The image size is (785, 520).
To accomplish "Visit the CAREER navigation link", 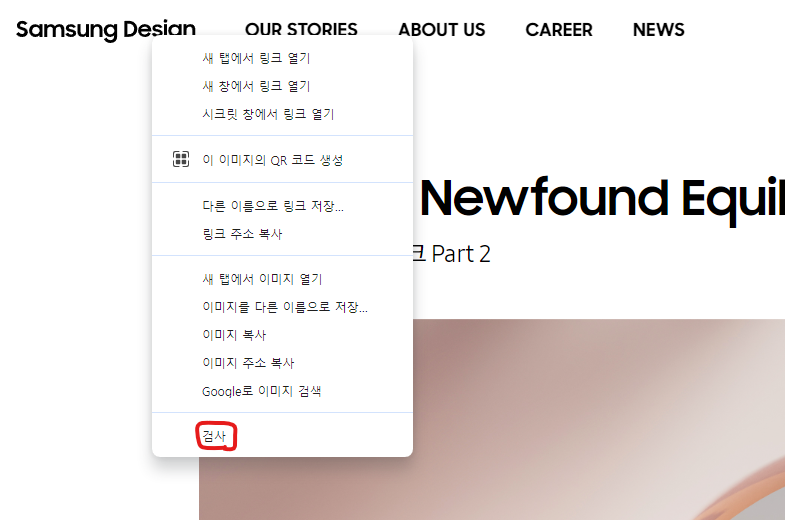I will 559,30.
